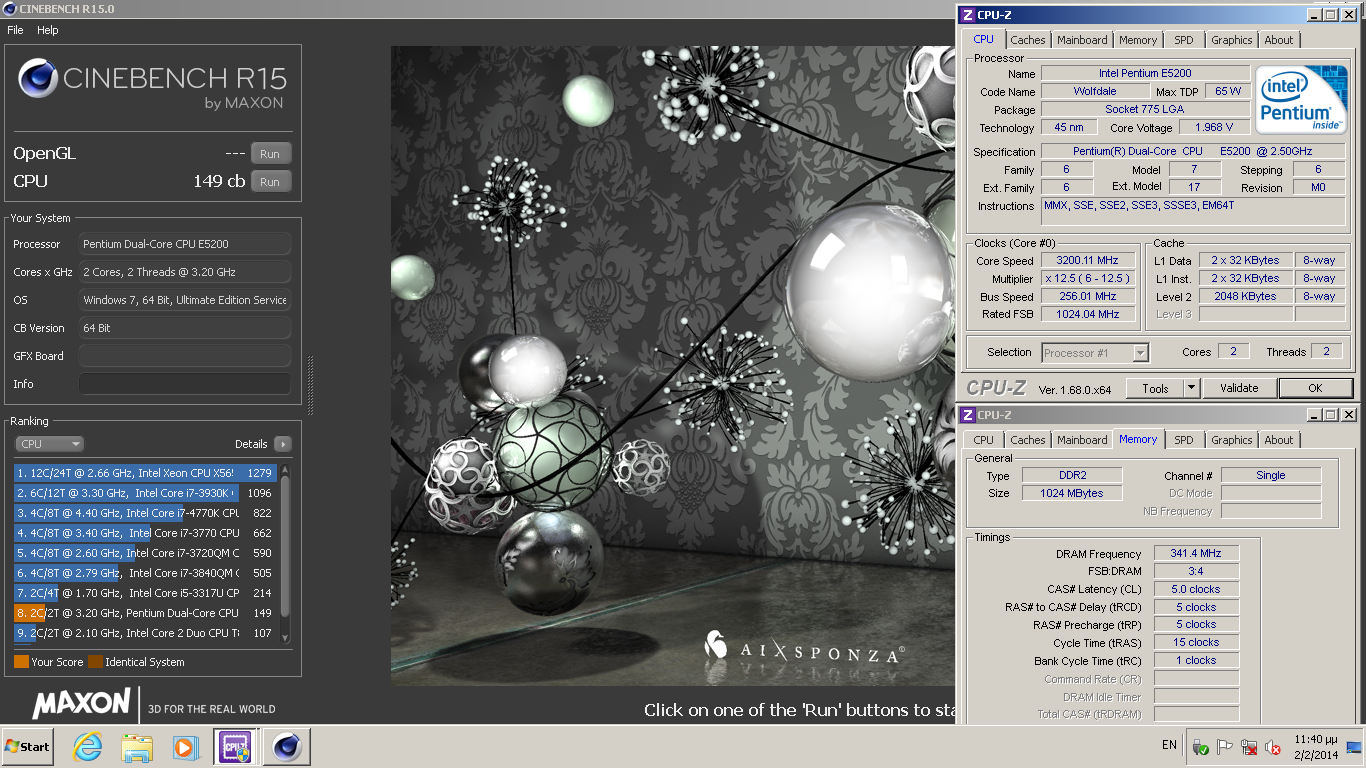Switch to About tab in upper CPU-Z
1366x768 pixels.
[1279, 40]
